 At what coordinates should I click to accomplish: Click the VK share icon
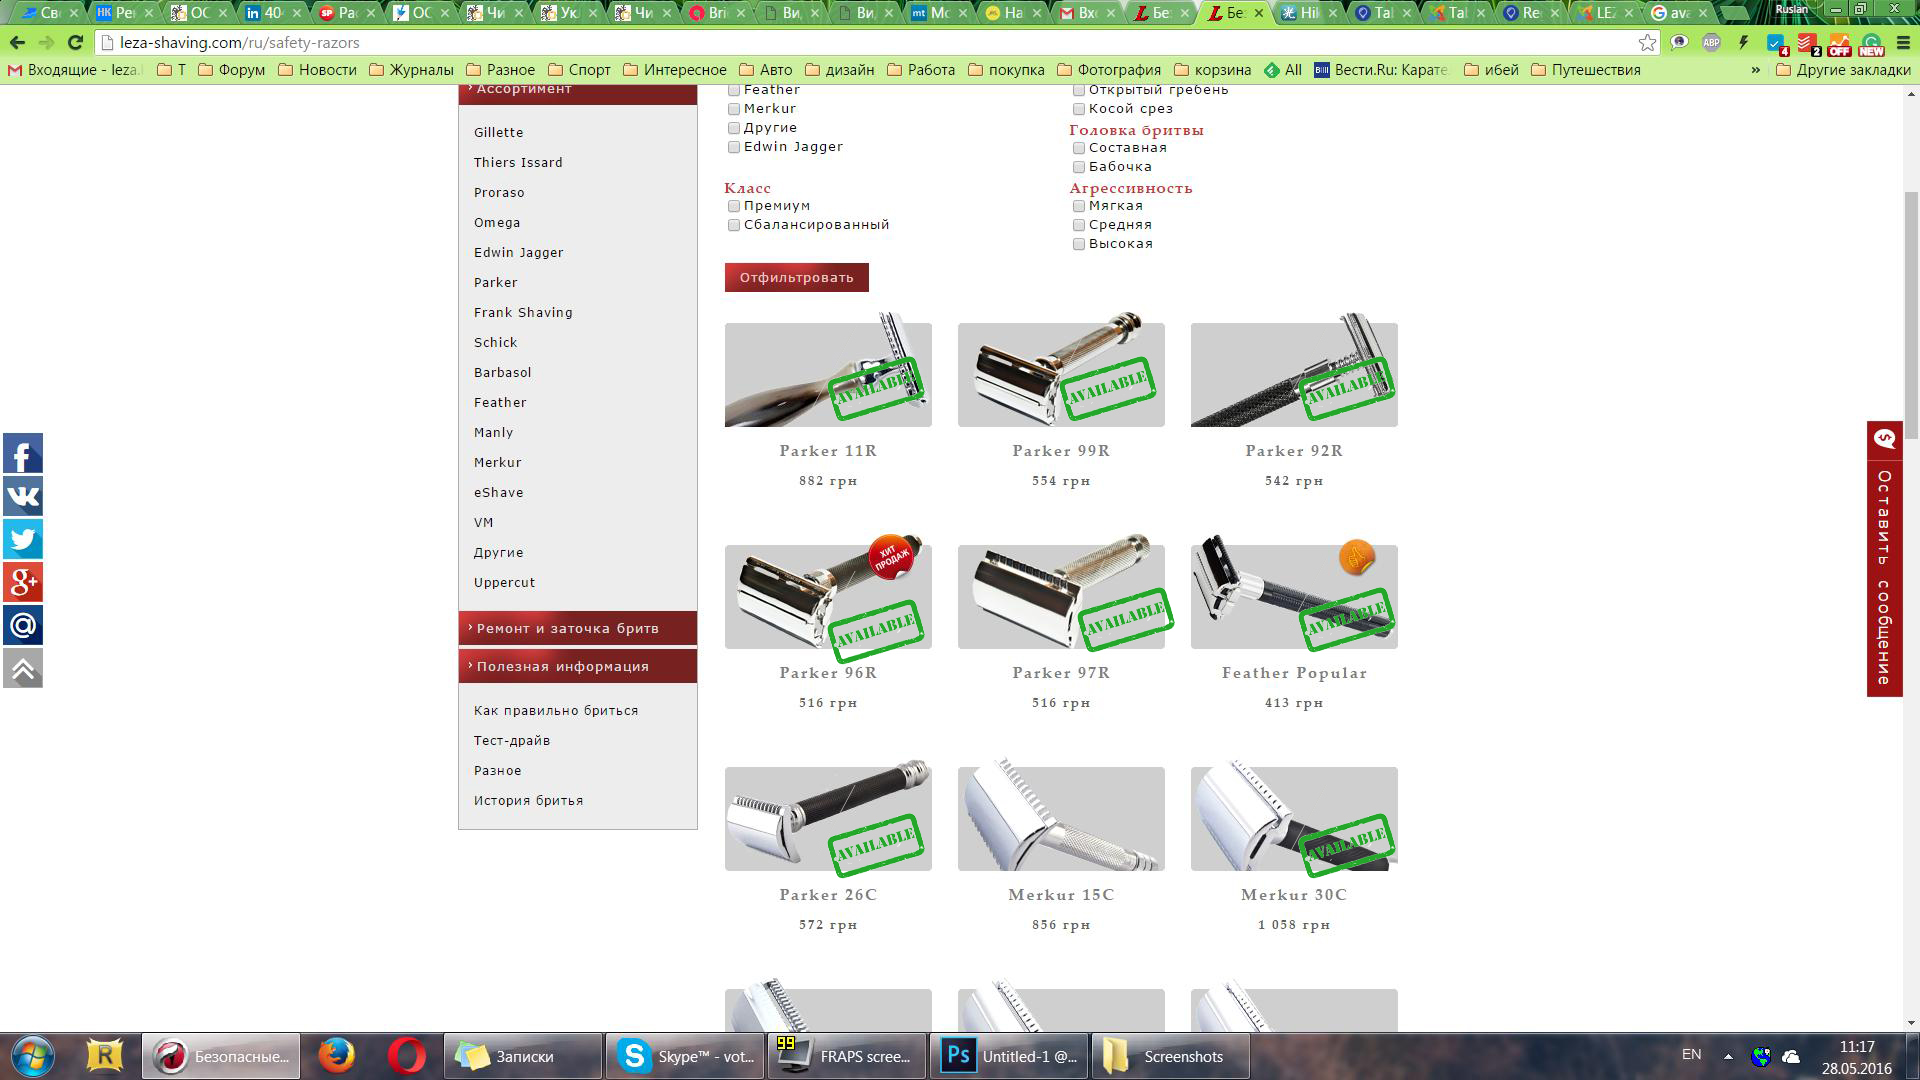click(x=23, y=497)
